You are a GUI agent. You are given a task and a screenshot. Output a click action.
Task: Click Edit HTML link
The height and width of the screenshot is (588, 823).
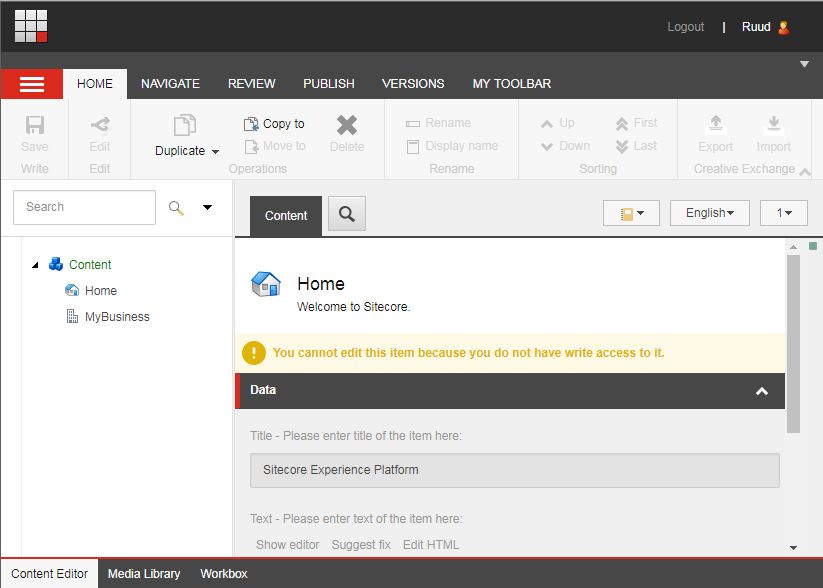[x=431, y=545]
